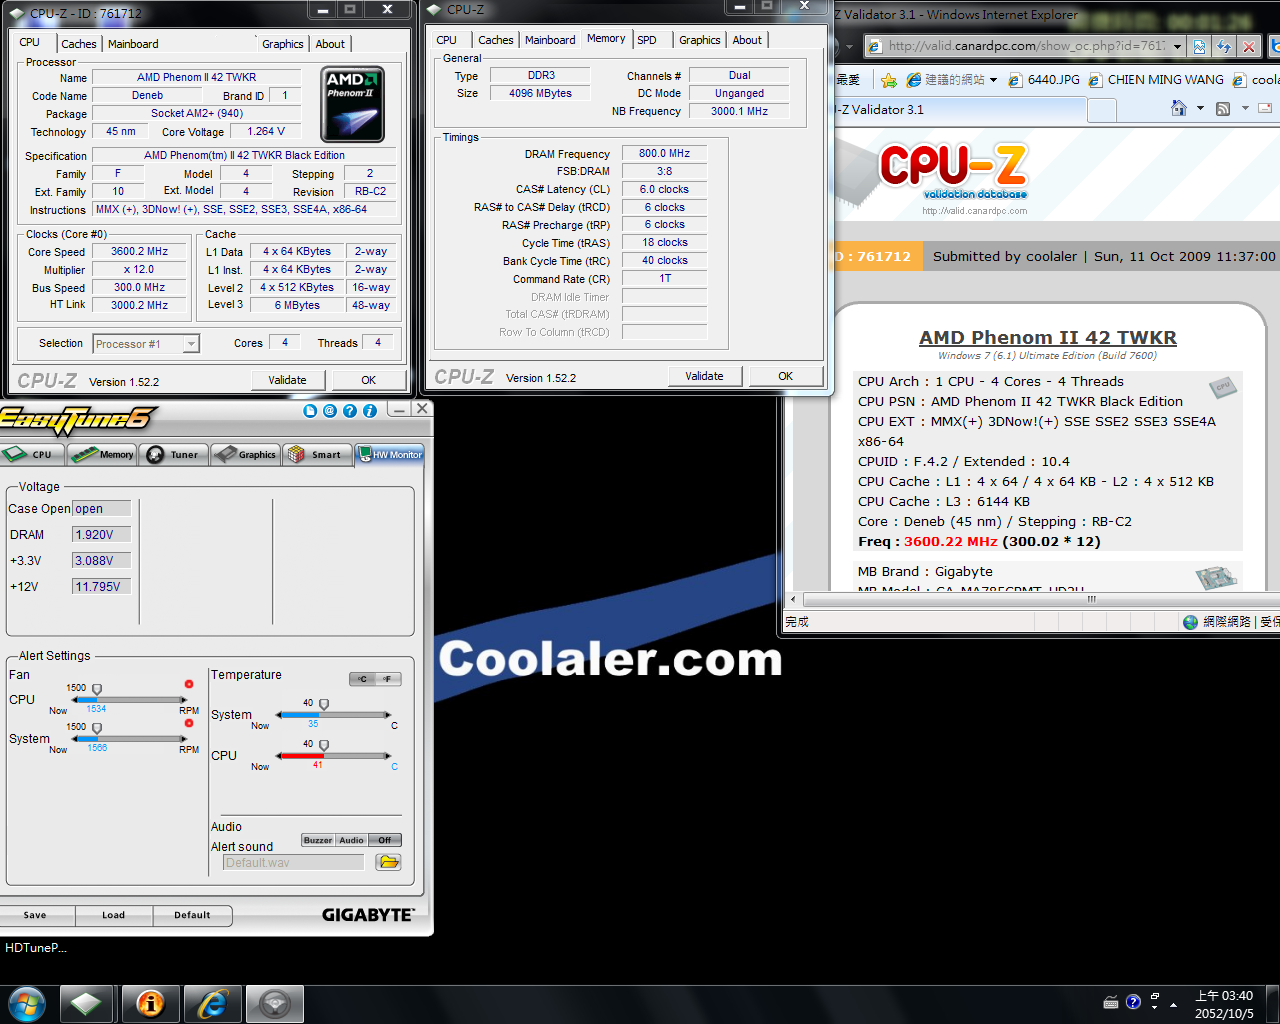
Task: Adjust the CPU temperature alert slider
Action: (x=323, y=745)
